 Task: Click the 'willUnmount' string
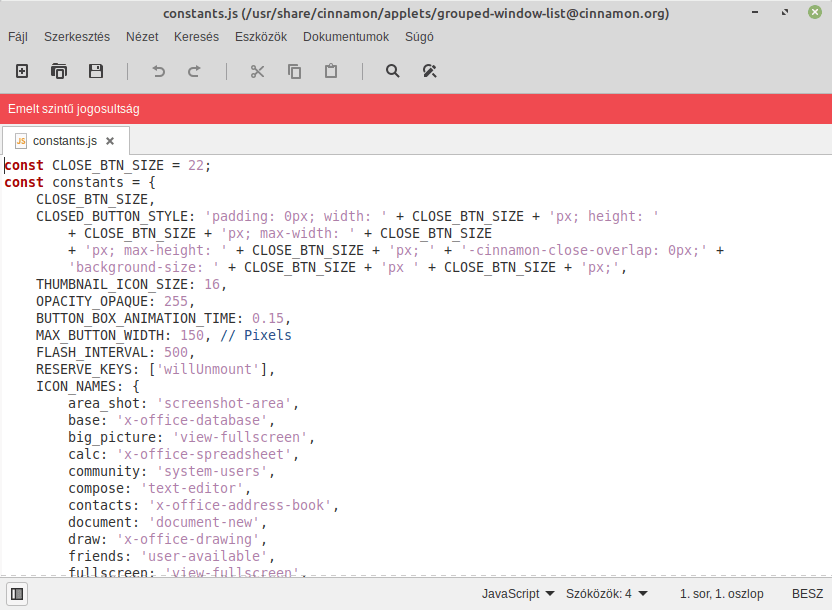pos(207,369)
